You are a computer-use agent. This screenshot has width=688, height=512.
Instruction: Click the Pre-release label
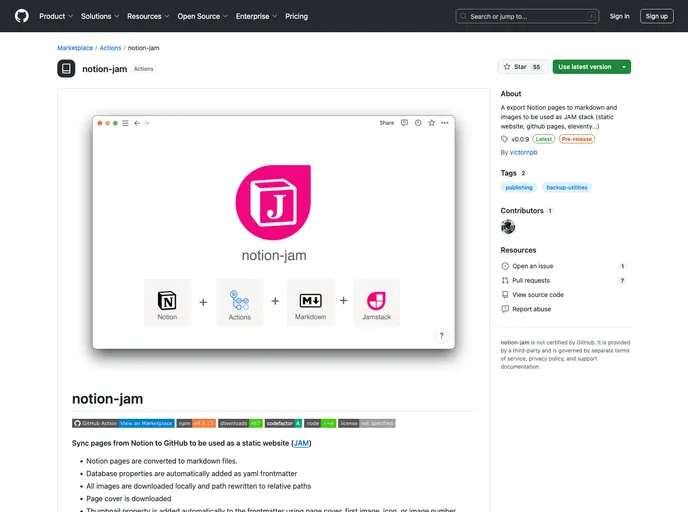click(x=577, y=139)
